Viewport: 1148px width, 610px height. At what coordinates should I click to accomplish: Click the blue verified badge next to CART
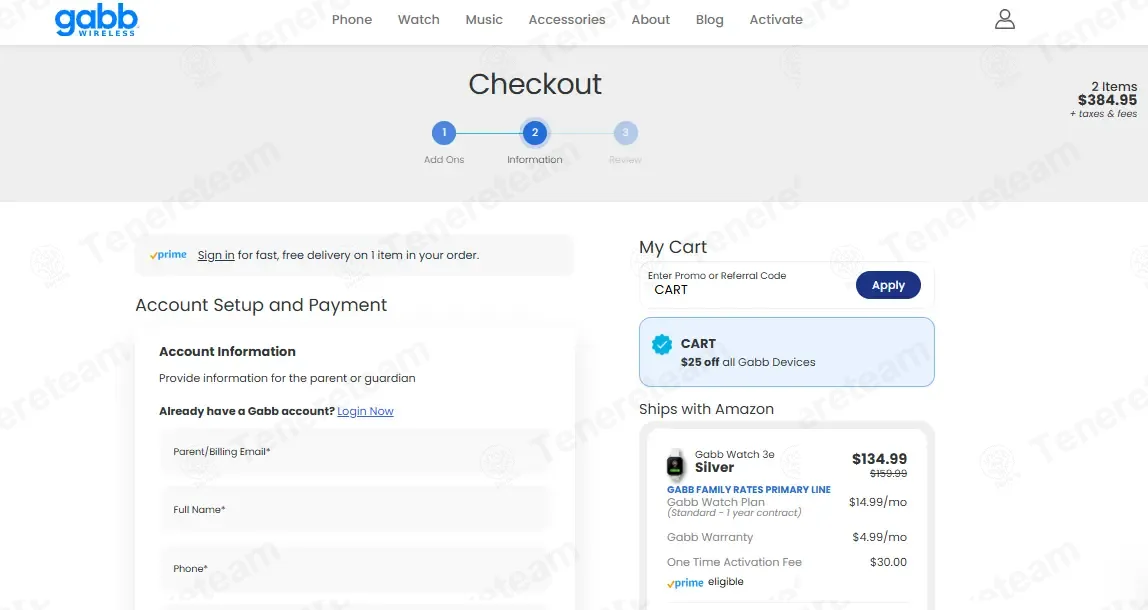pos(662,344)
